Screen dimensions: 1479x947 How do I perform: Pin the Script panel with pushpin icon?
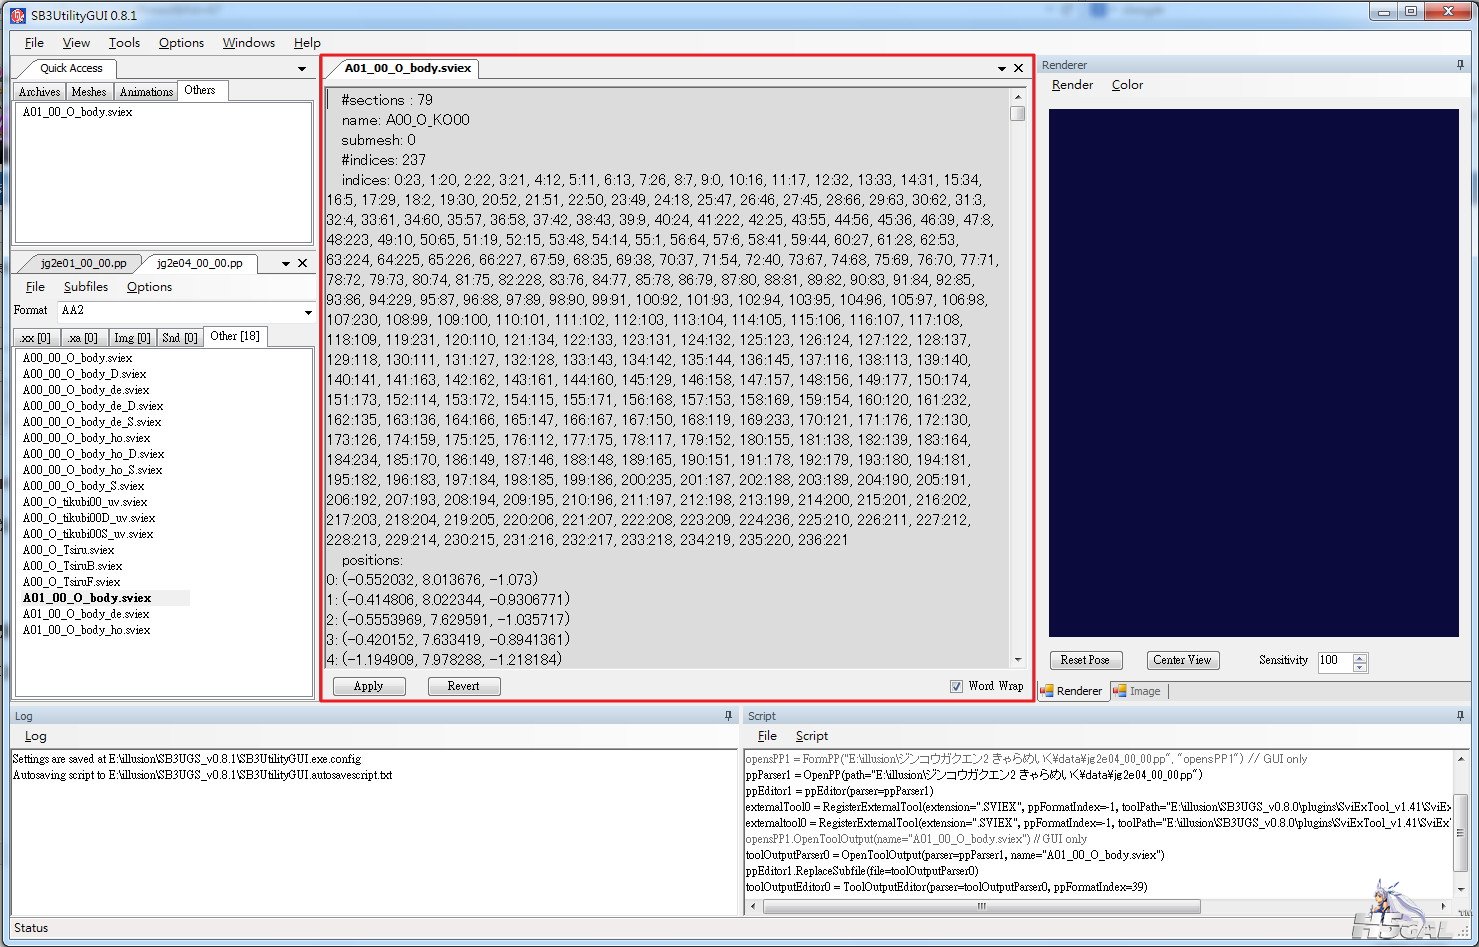pyautogui.click(x=1461, y=716)
